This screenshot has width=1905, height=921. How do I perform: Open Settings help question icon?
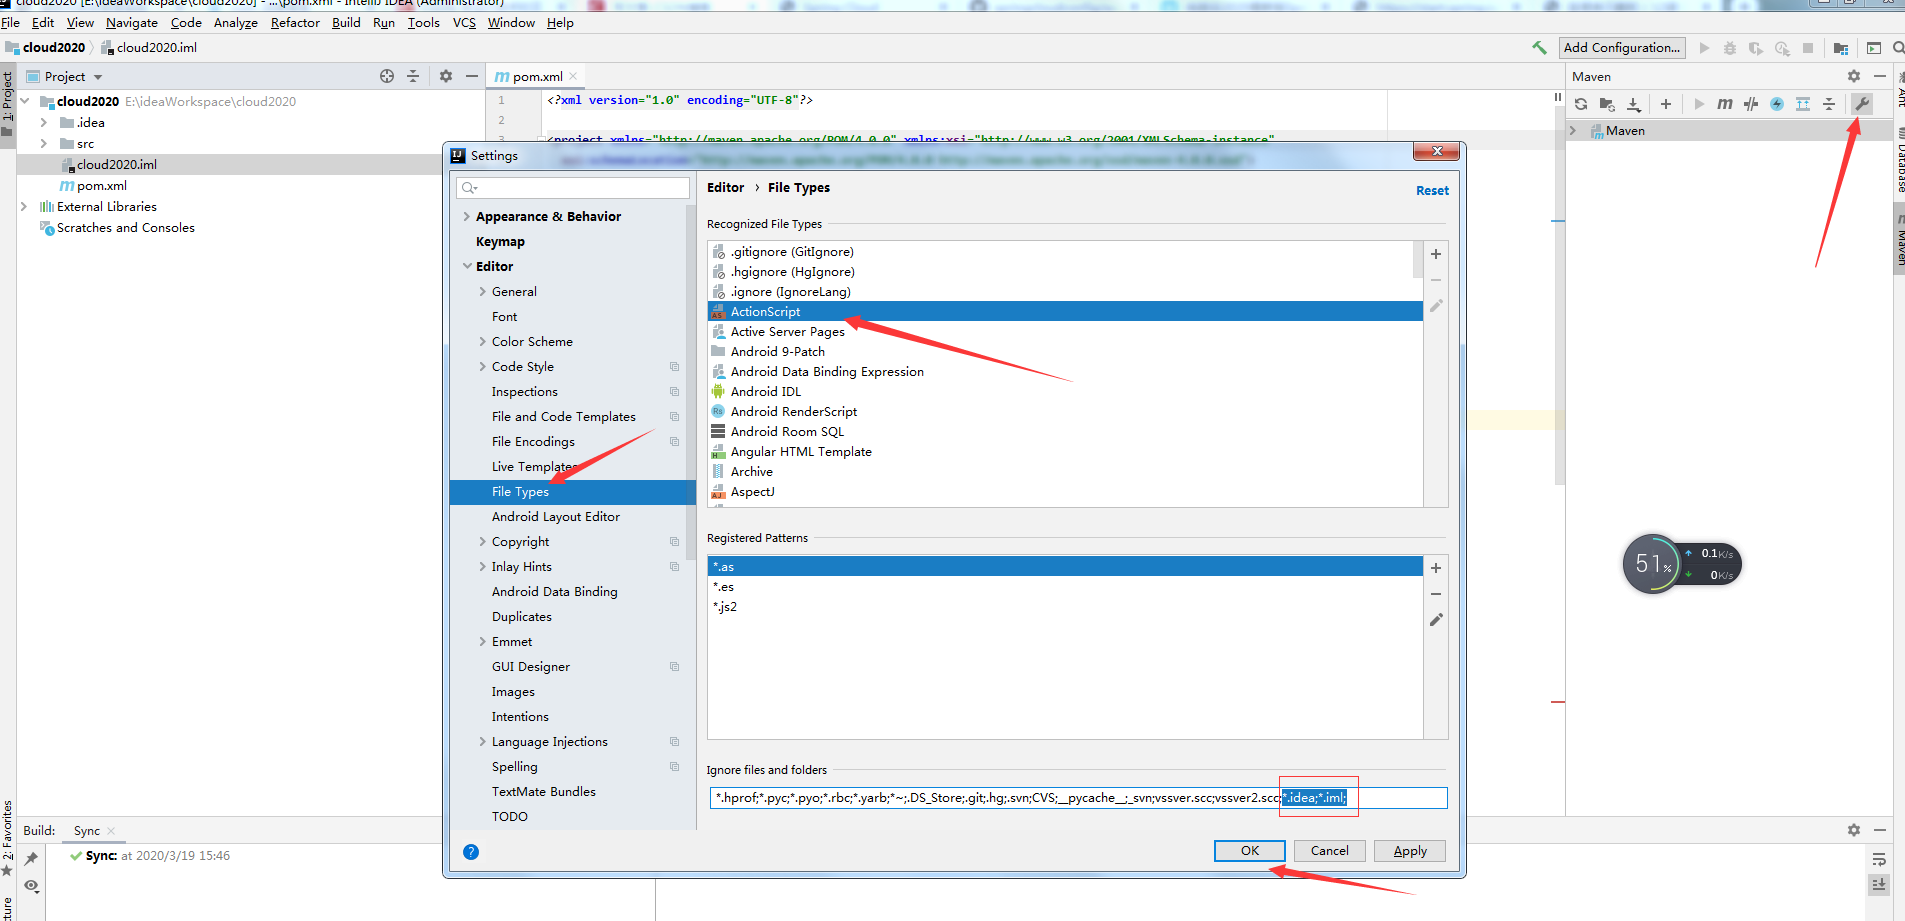click(x=471, y=852)
